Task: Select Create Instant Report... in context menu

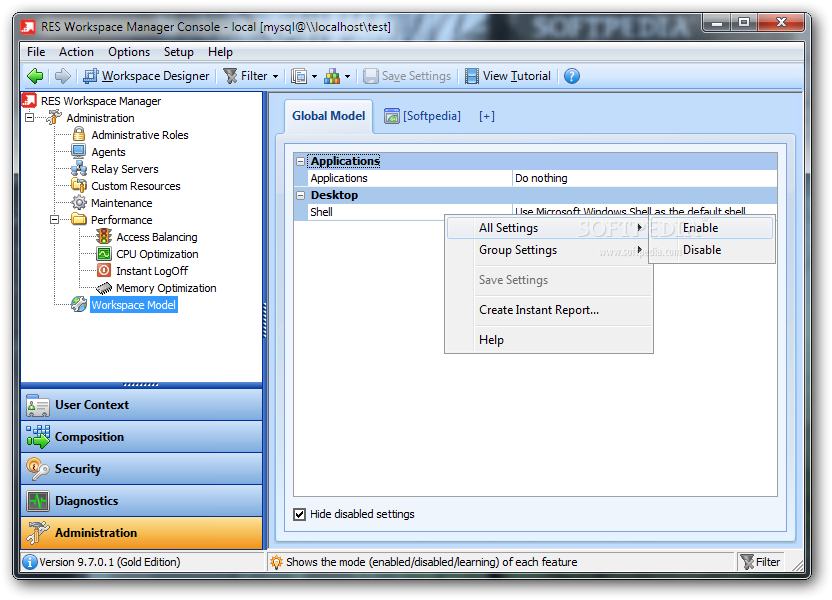Action: coord(549,310)
